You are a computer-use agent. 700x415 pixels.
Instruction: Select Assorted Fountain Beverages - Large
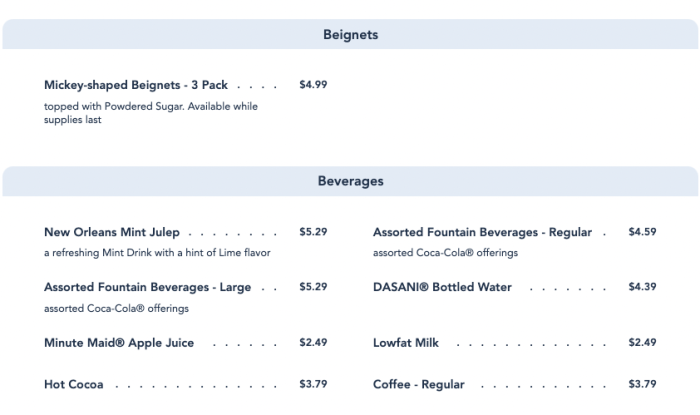(147, 287)
